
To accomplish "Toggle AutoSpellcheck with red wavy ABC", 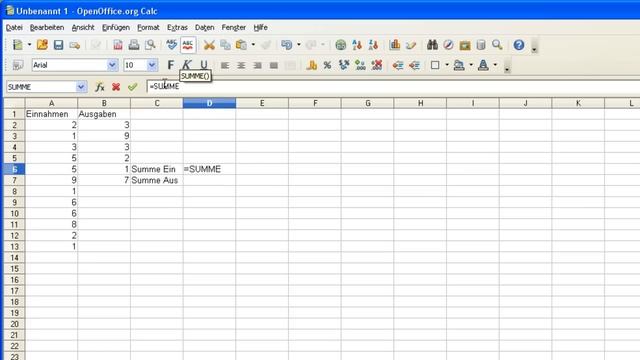I will pos(188,45).
